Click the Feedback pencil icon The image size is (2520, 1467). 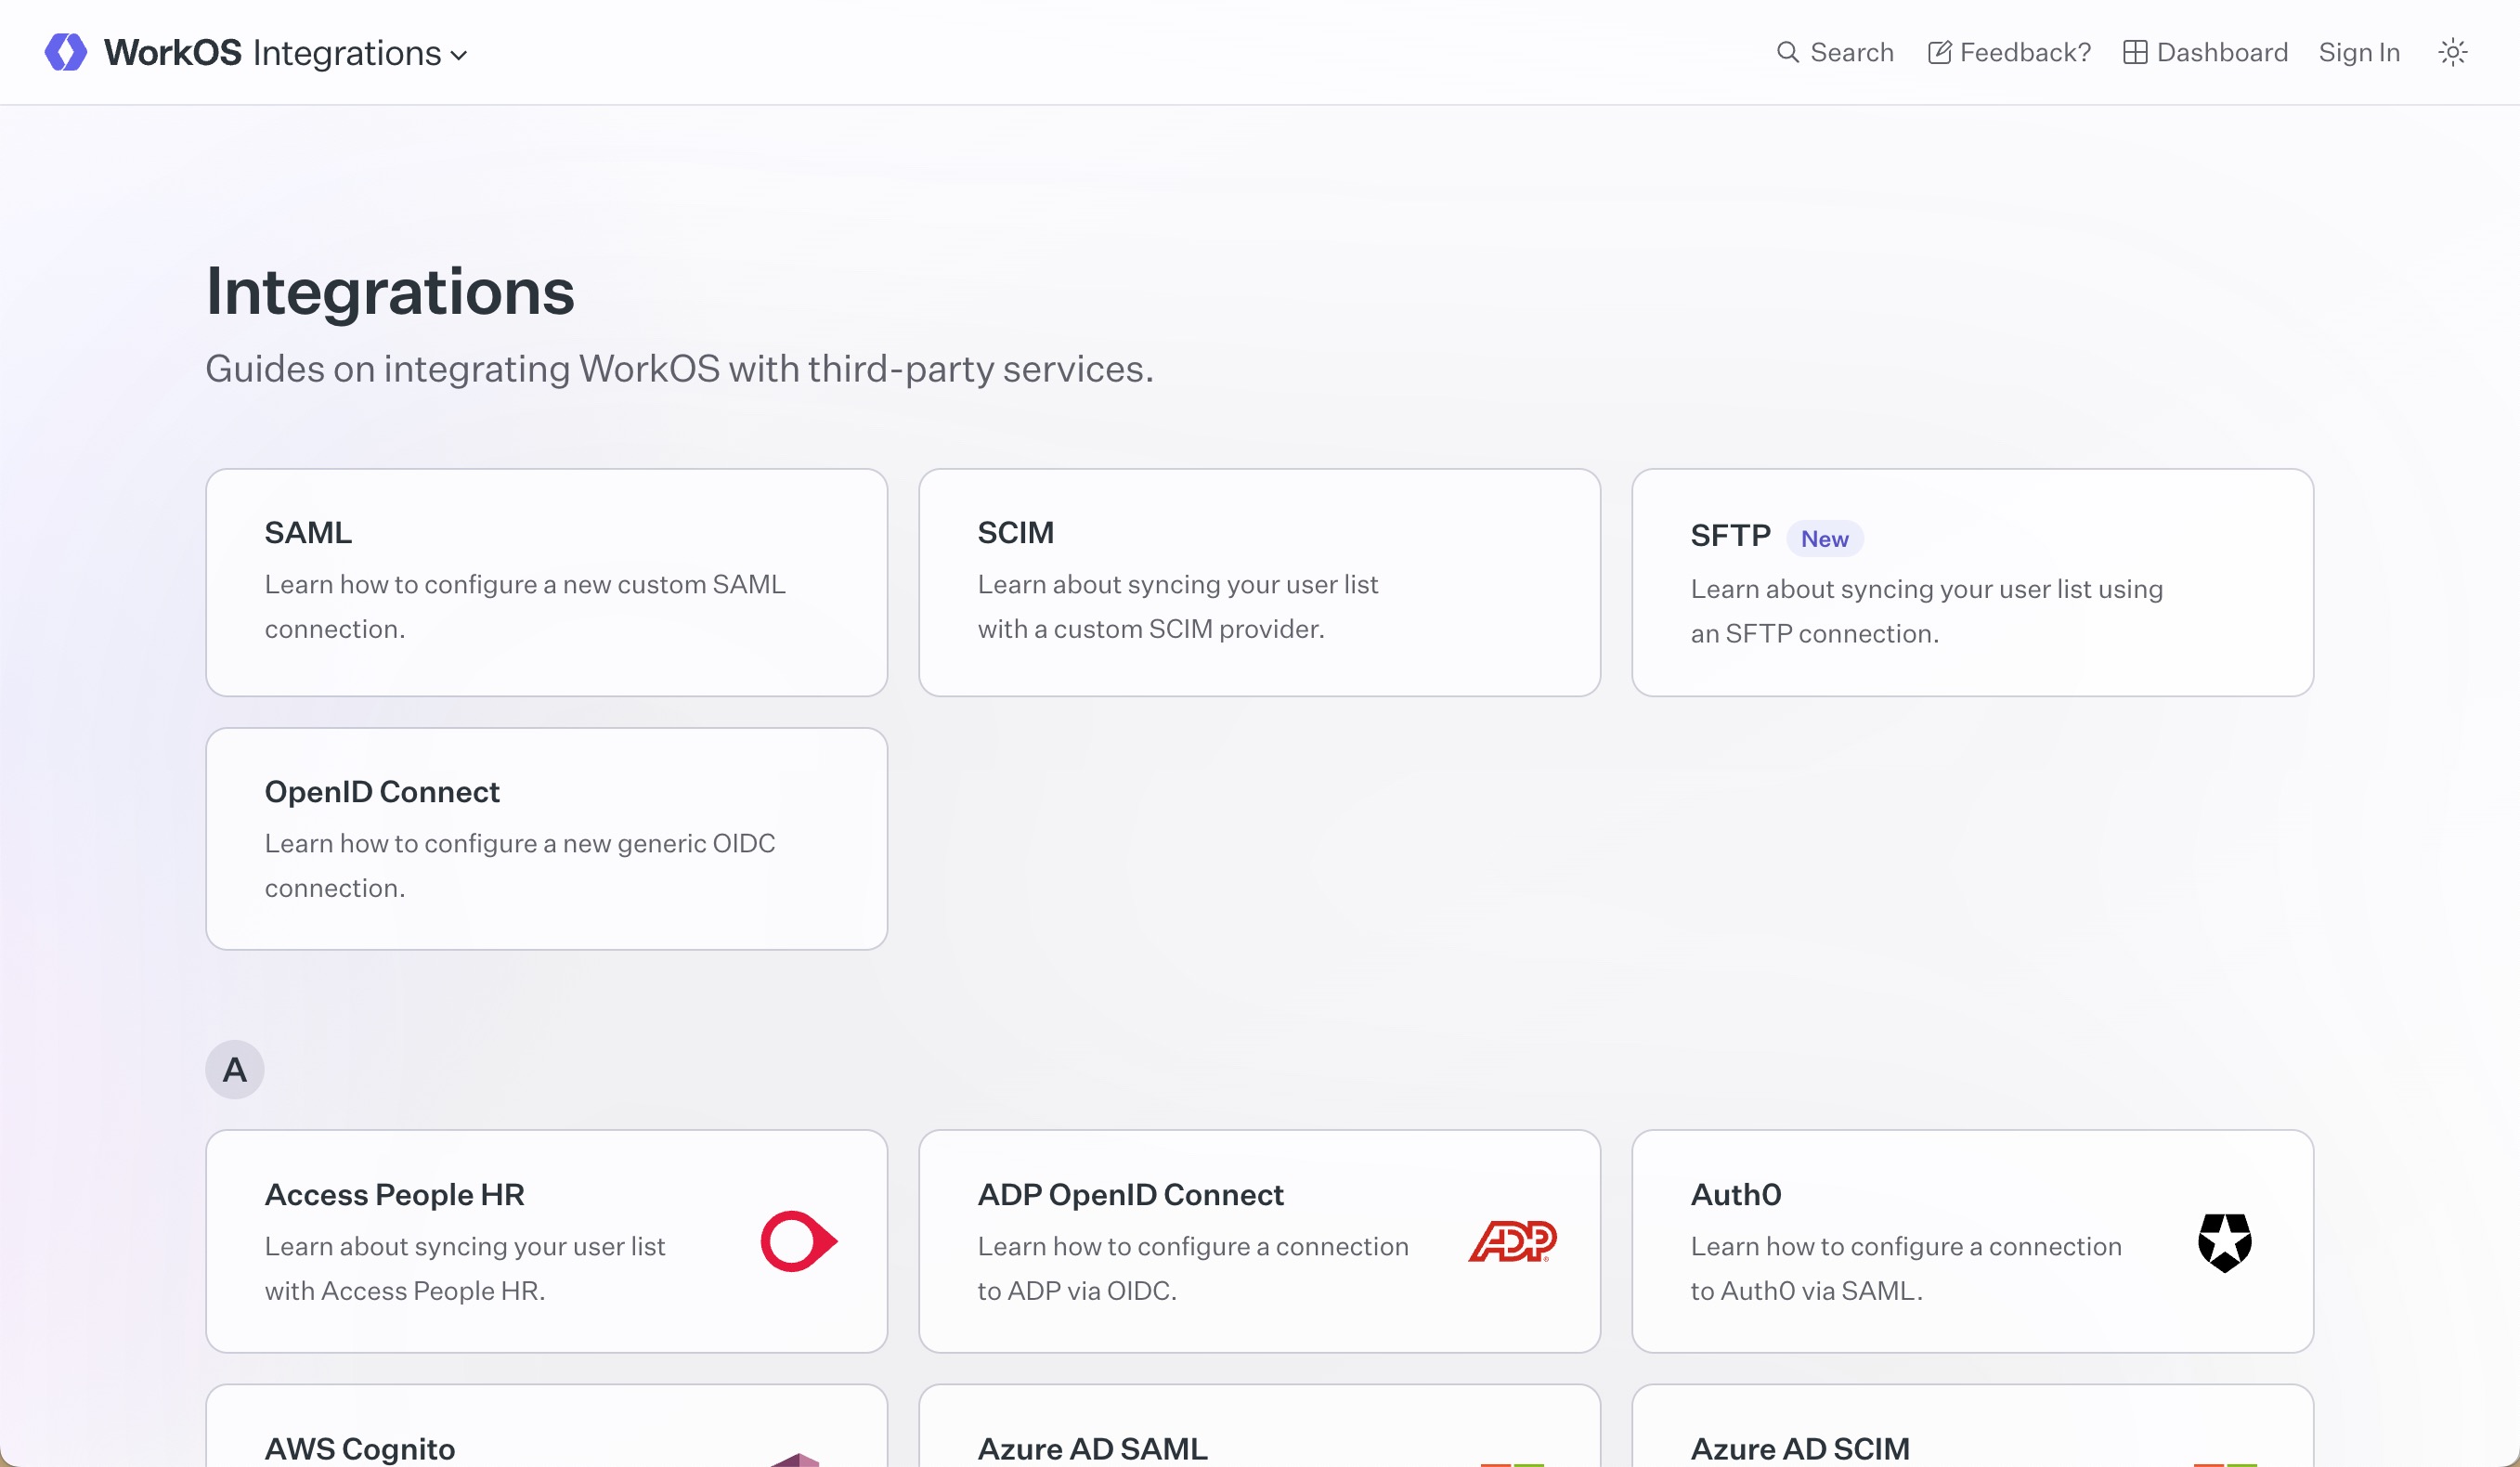coord(1938,51)
